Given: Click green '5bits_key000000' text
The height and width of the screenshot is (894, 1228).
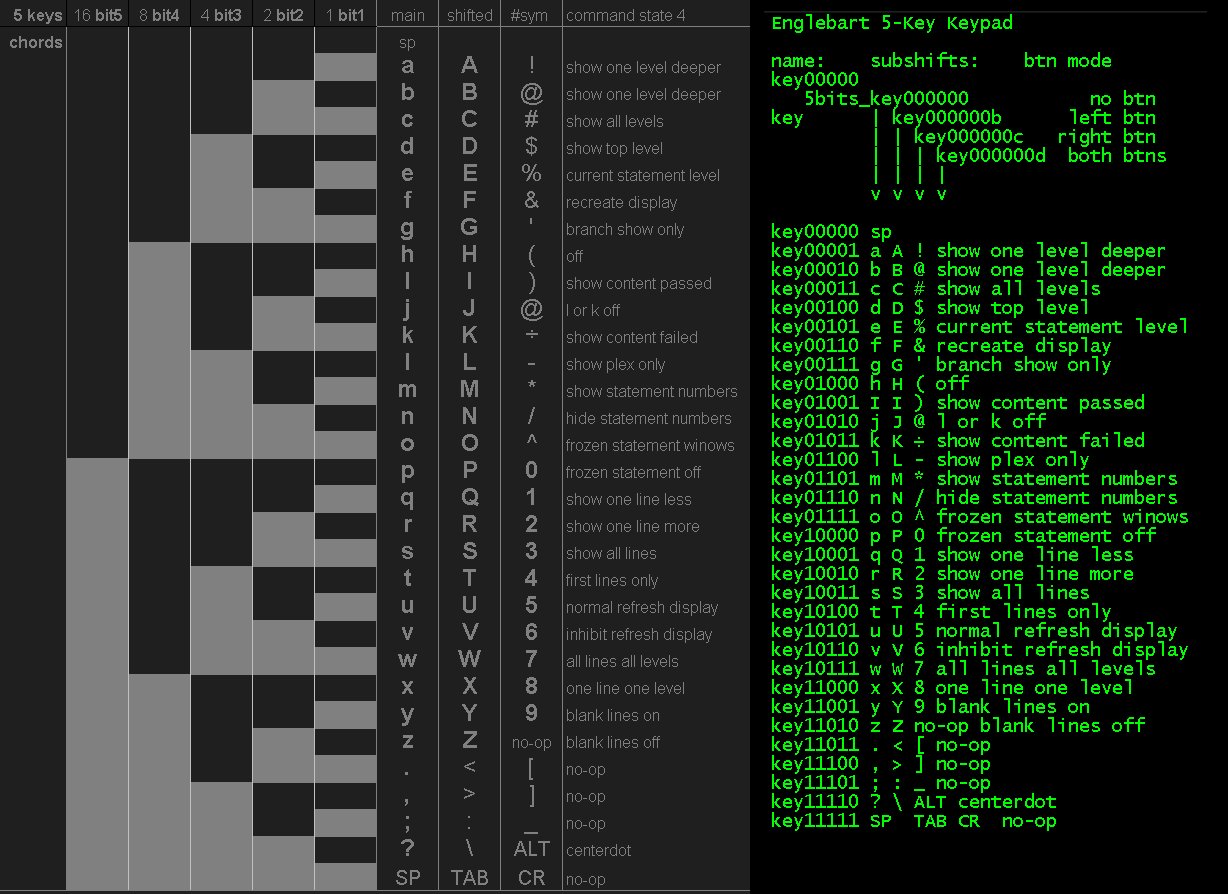Looking at the screenshot, I should pyautogui.click(x=886, y=99).
